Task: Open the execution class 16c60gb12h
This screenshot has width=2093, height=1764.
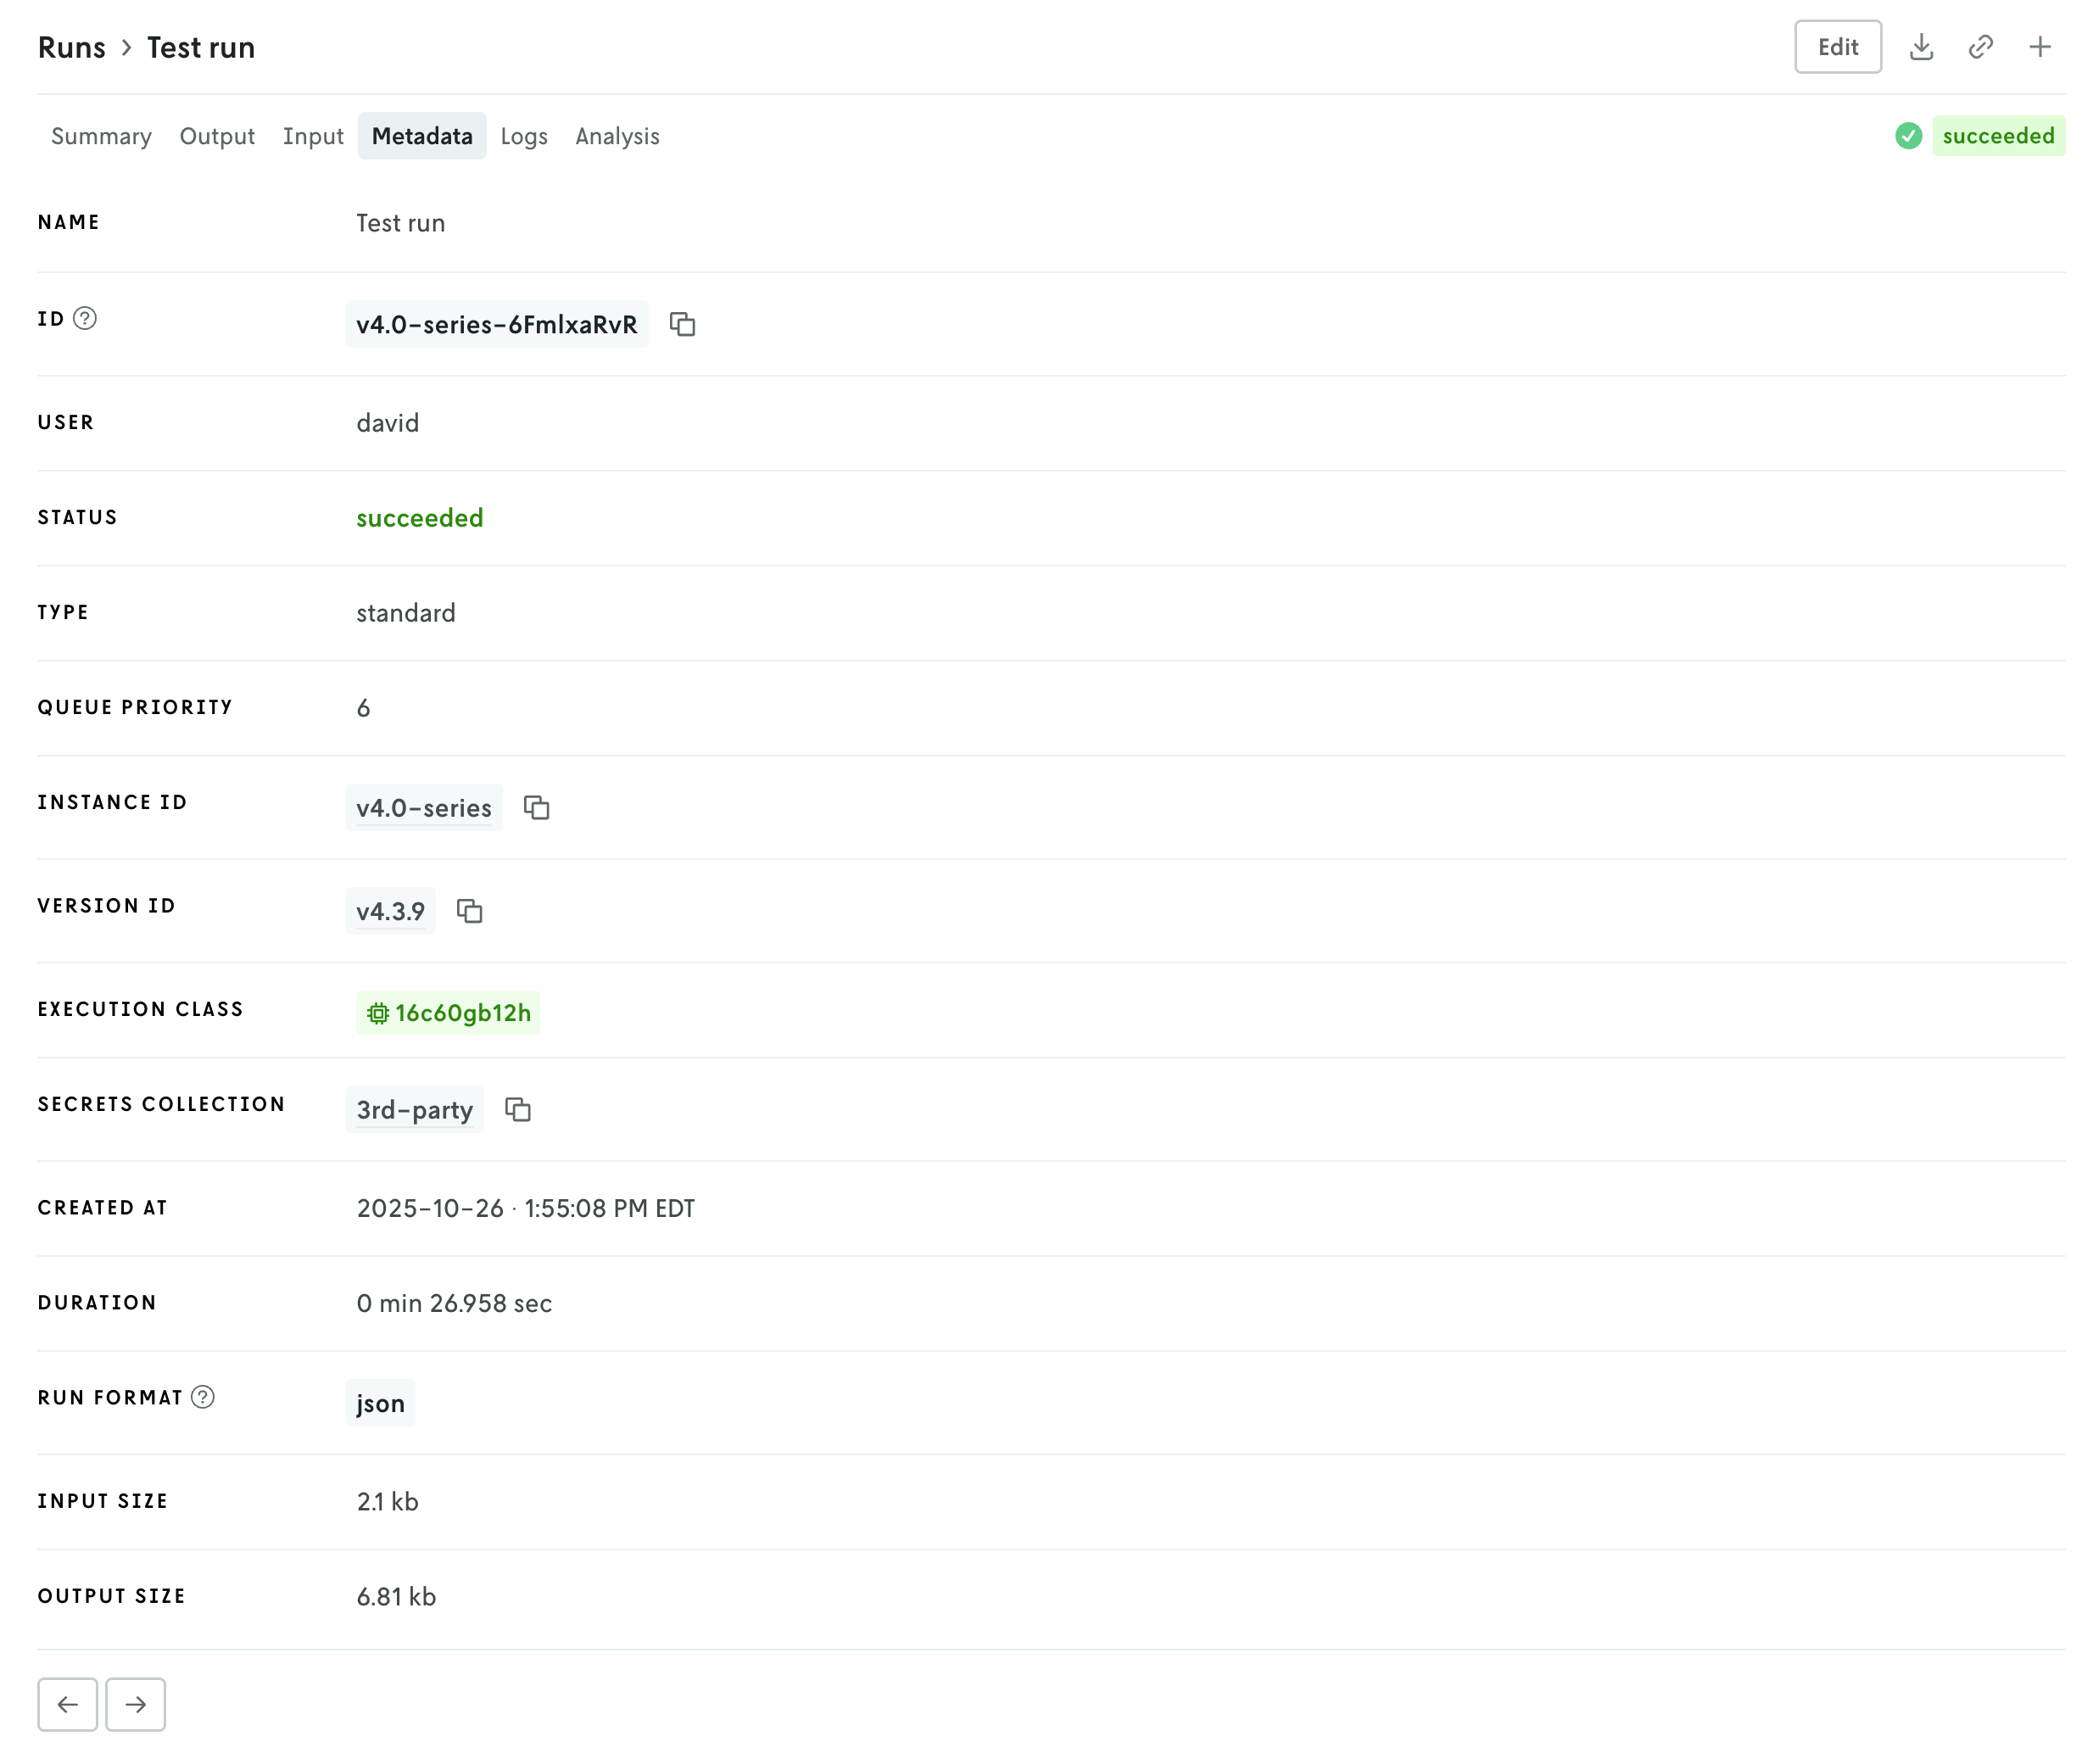Action: 448,1012
